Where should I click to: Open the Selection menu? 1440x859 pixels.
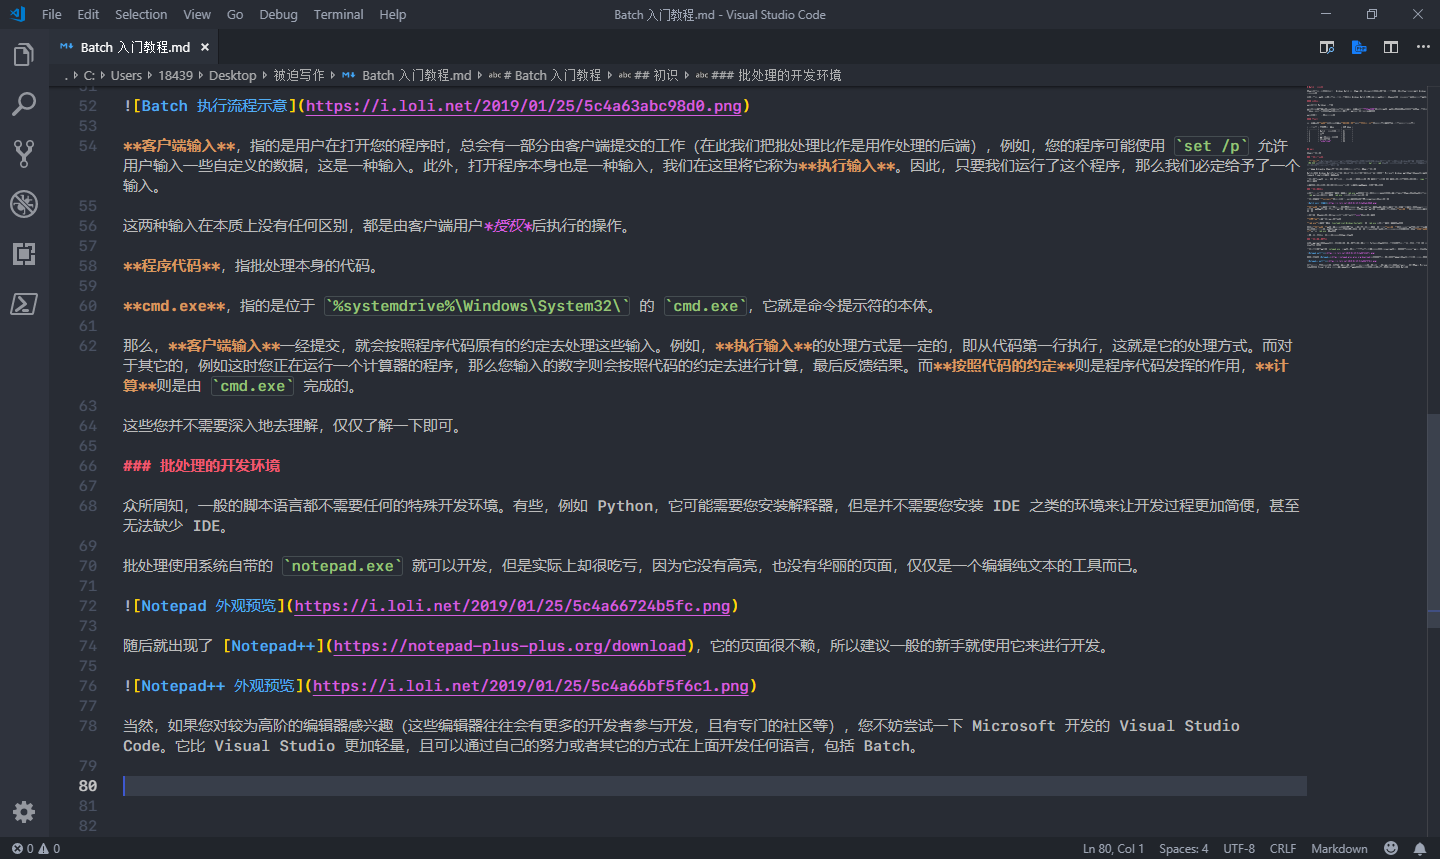tap(141, 14)
